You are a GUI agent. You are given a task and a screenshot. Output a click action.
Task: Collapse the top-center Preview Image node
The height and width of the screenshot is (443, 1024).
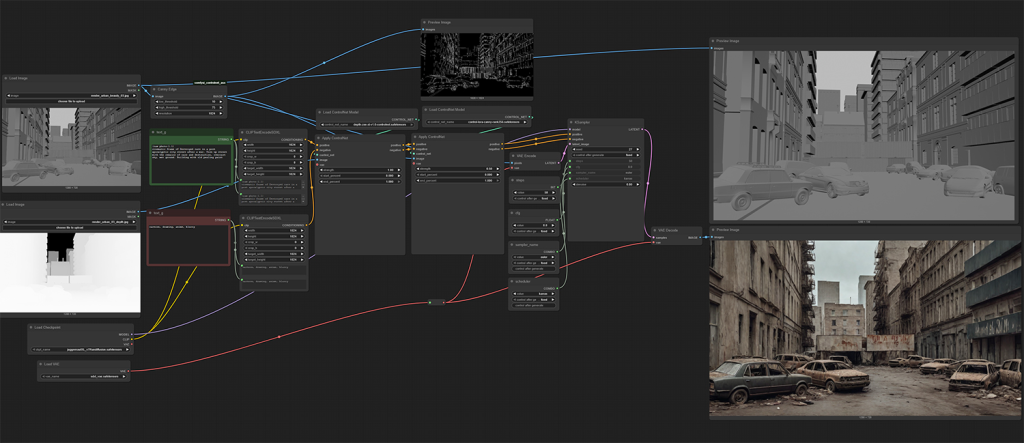pyautogui.click(x=425, y=22)
